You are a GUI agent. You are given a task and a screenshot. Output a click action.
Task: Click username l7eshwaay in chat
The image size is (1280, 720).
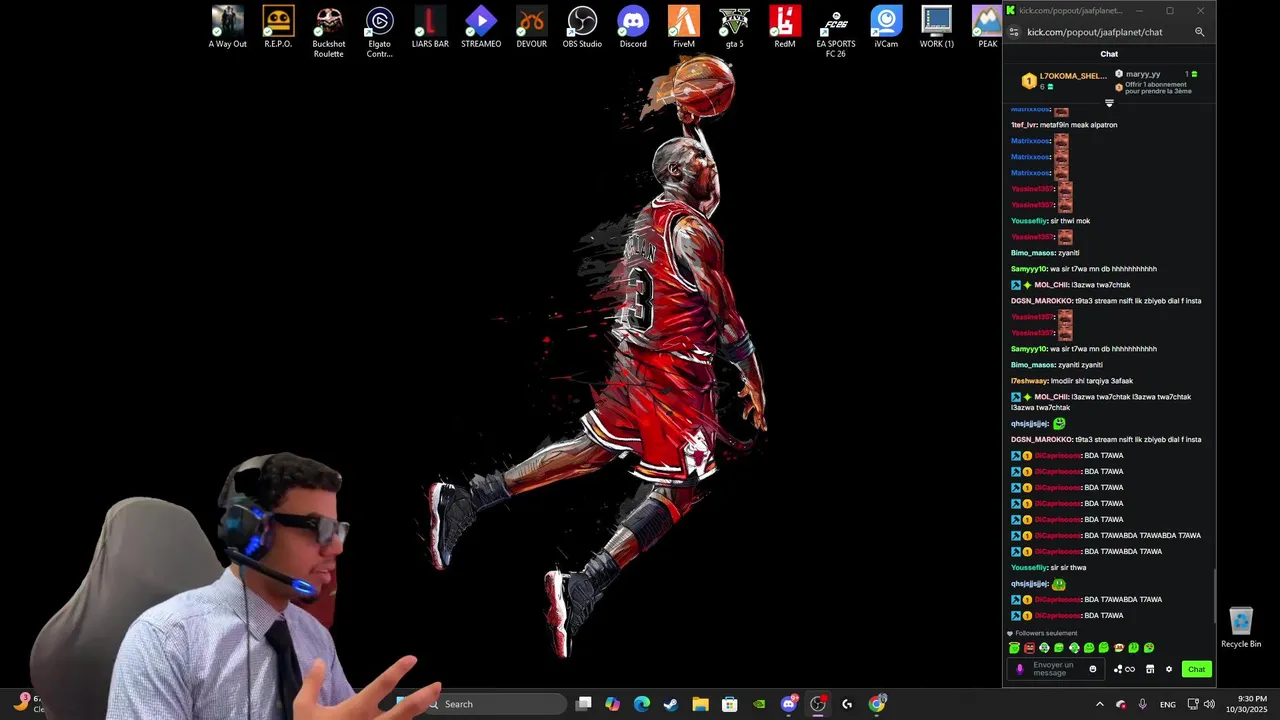[1029, 381]
